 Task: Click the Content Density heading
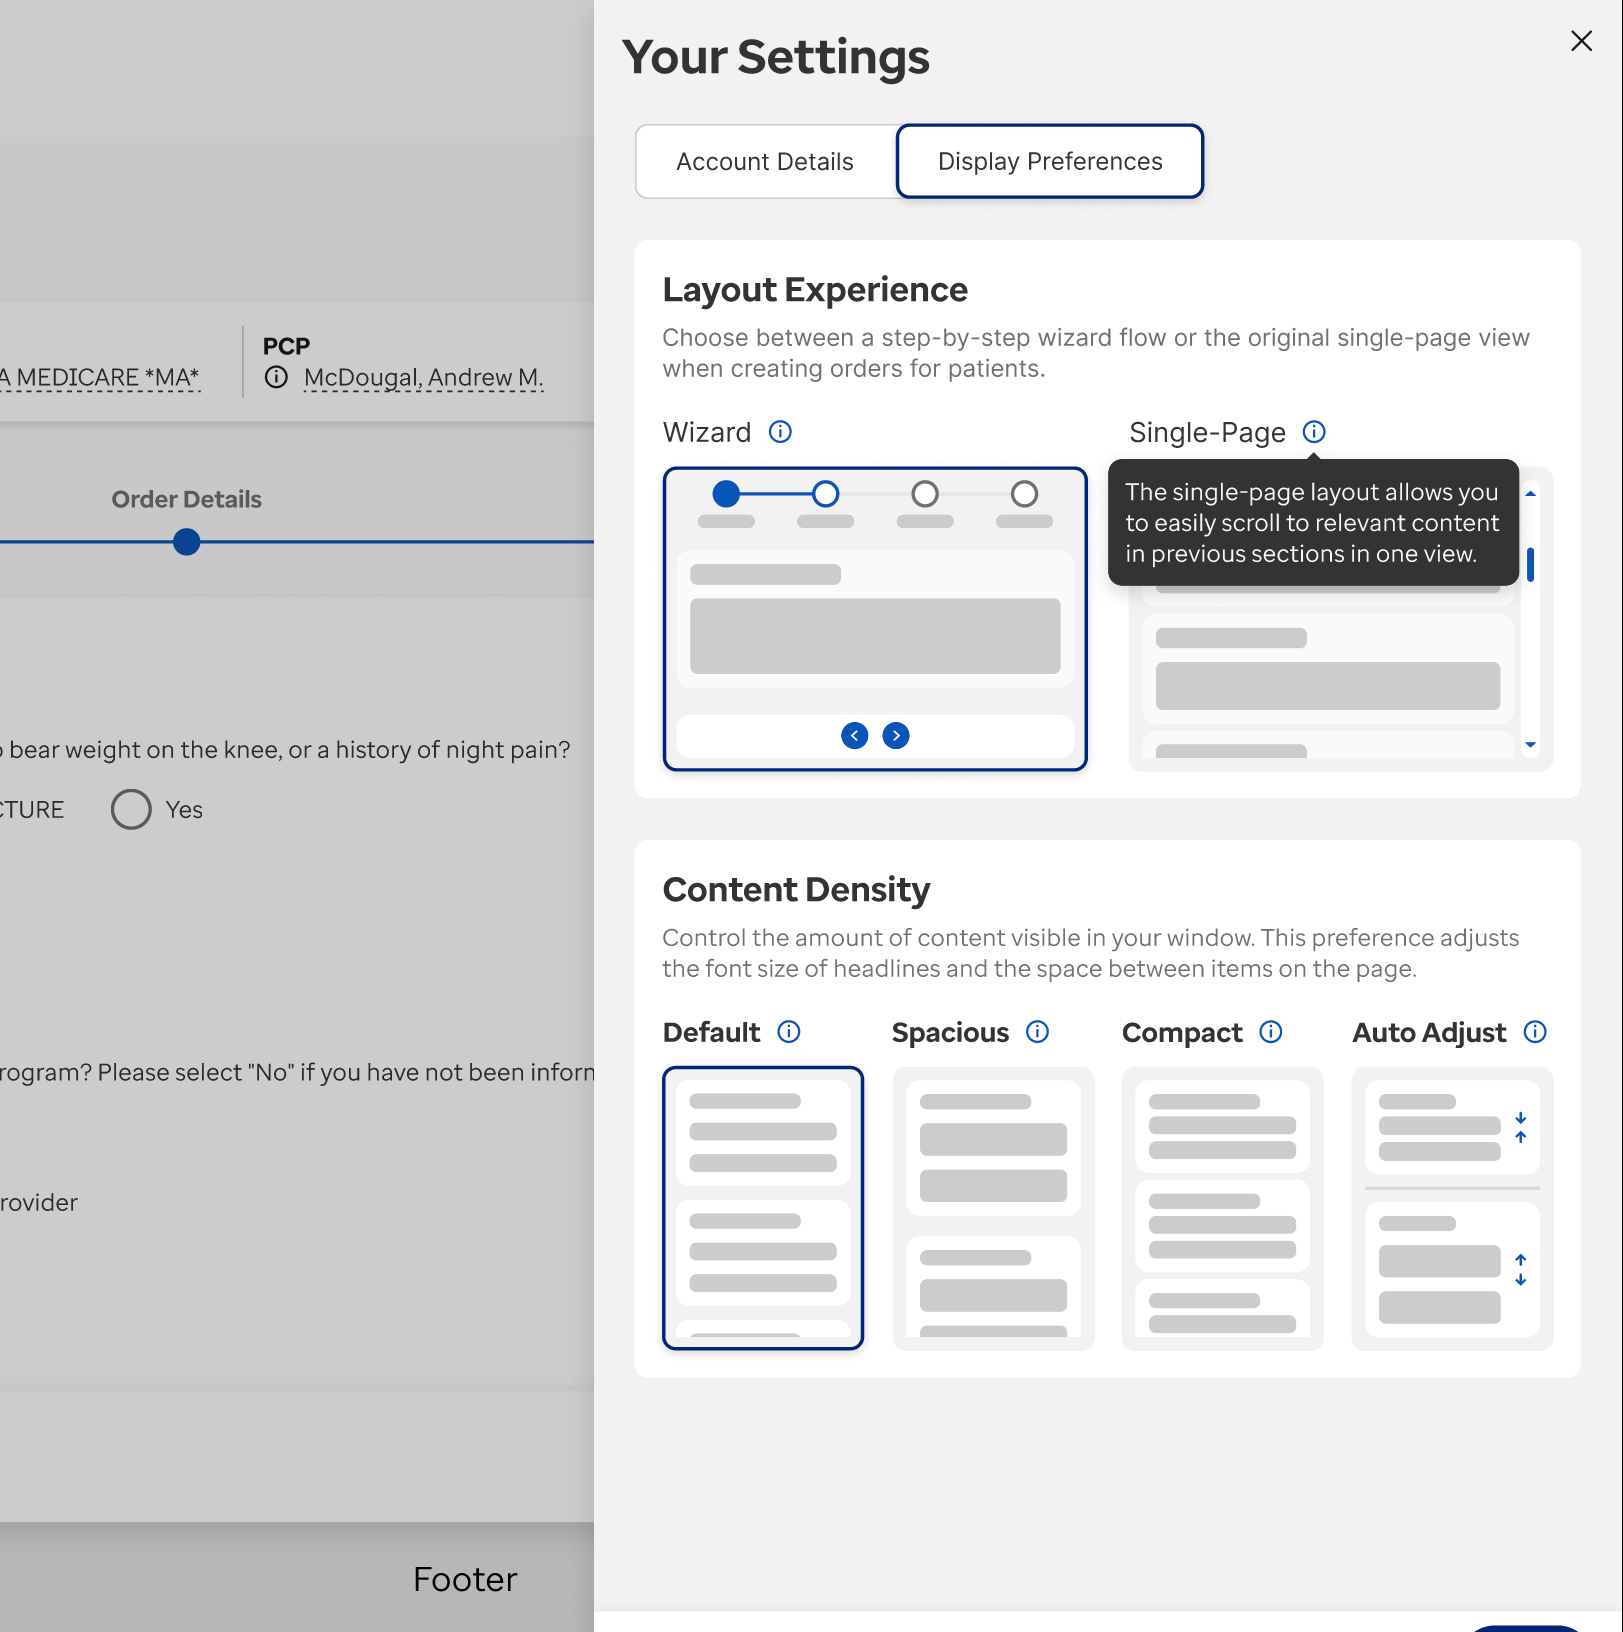(x=796, y=890)
